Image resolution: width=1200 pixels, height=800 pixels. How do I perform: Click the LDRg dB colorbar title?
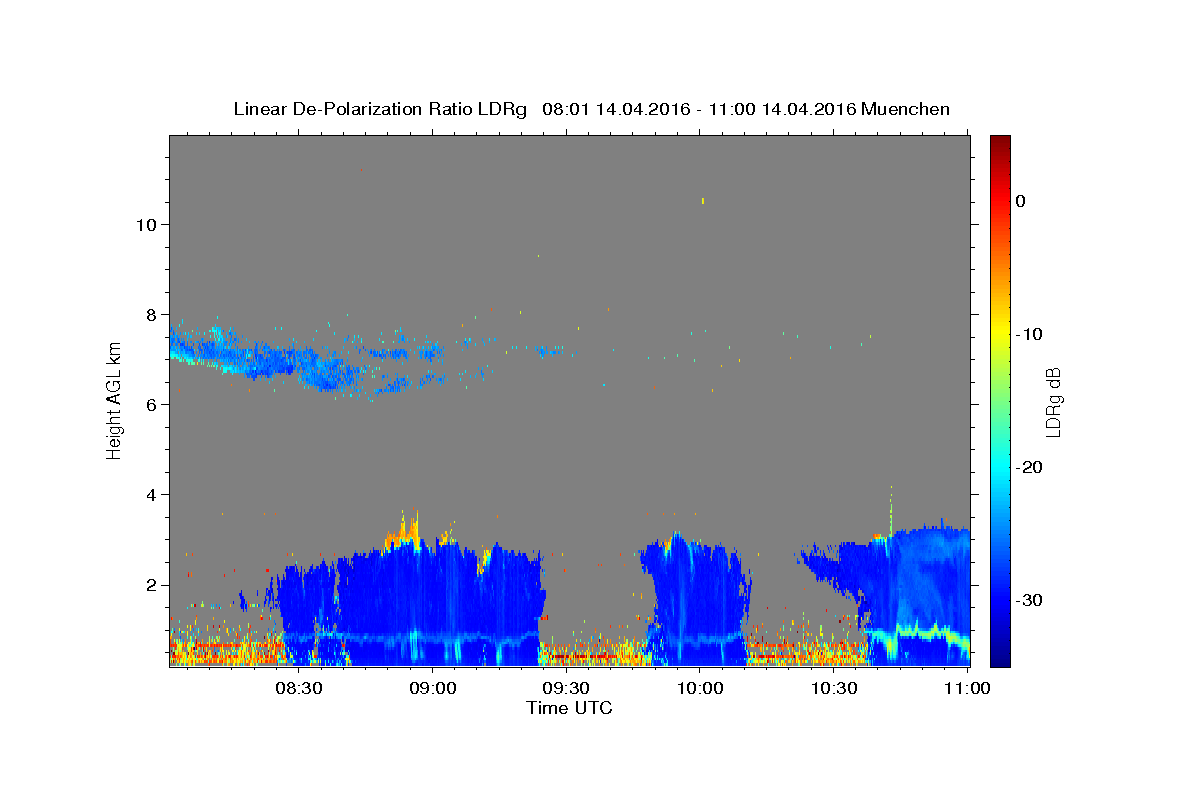1053,401
